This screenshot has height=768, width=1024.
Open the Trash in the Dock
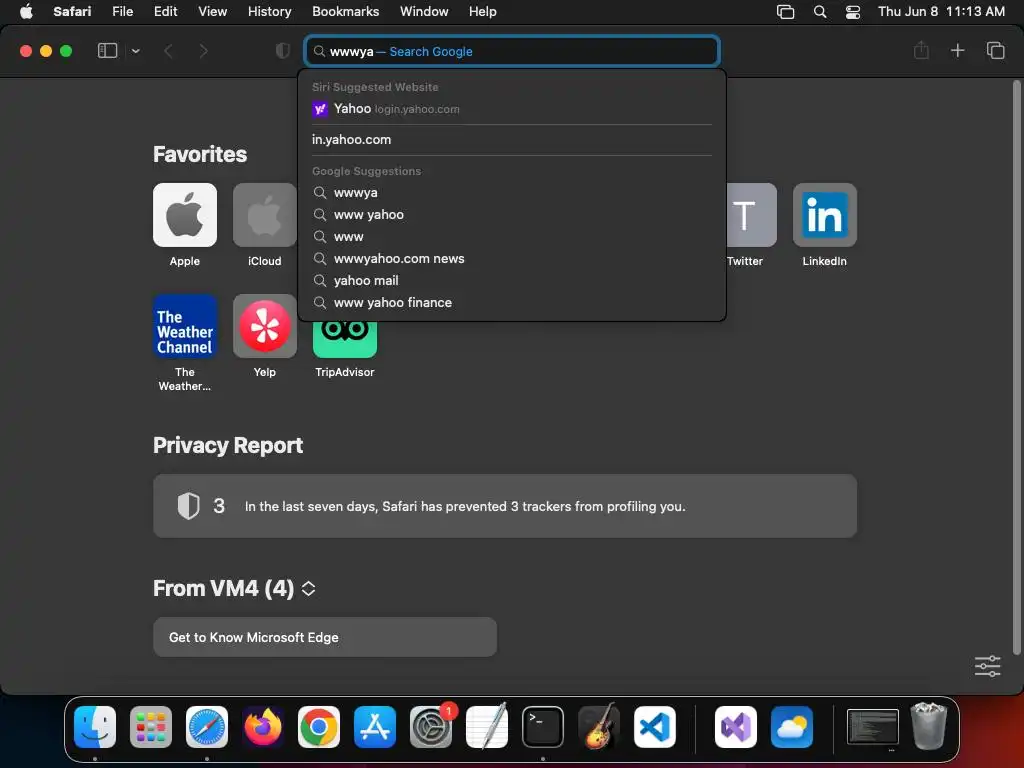929,726
